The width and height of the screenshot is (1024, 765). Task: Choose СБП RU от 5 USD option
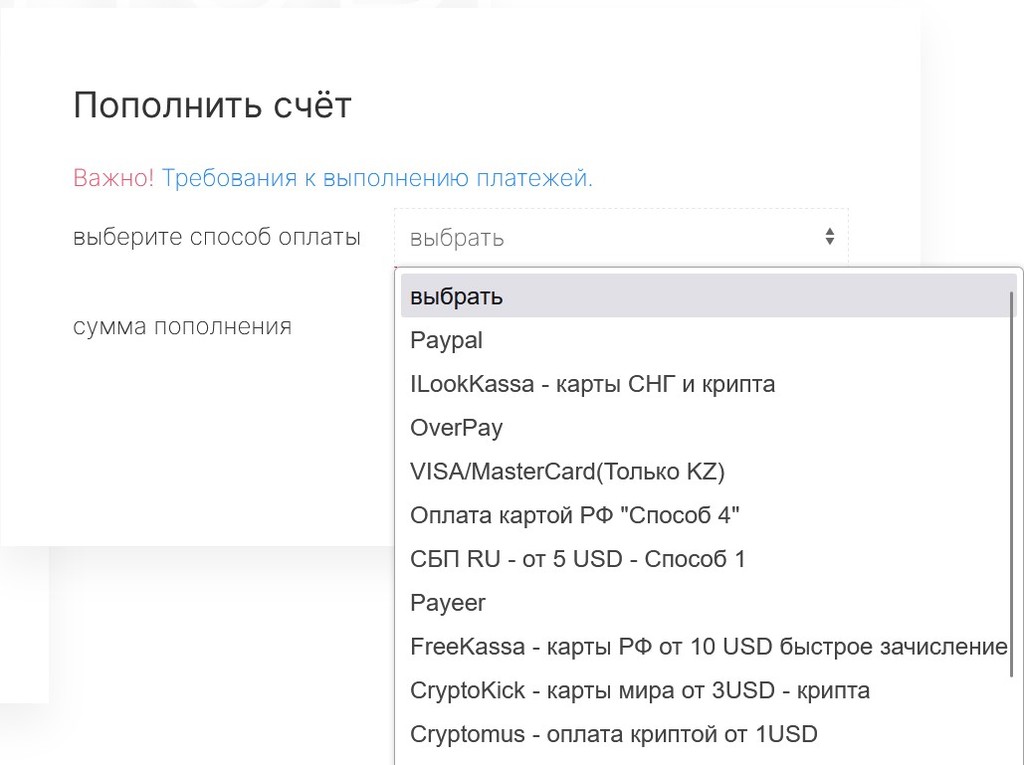[578, 559]
